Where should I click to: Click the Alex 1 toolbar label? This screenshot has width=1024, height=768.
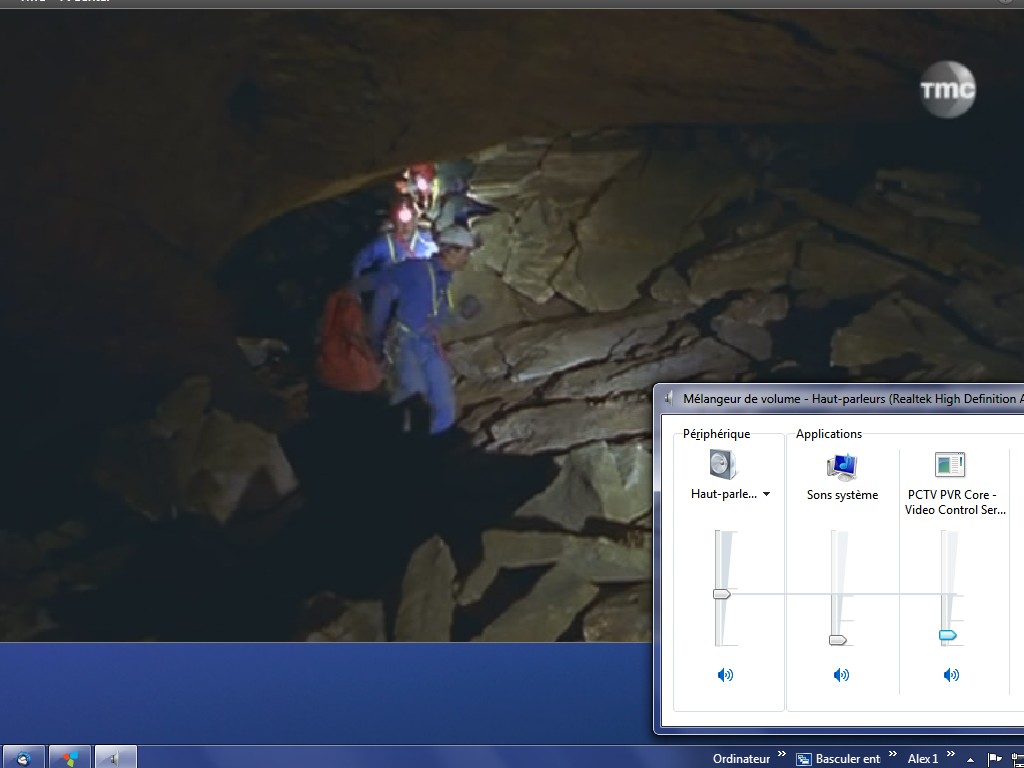click(x=922, y=759)
